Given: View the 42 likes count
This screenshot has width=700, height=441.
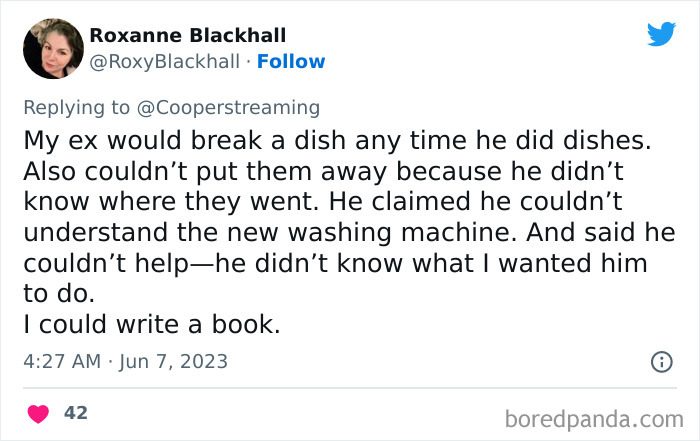Looking at the screenshot, I should click(75, 412).
